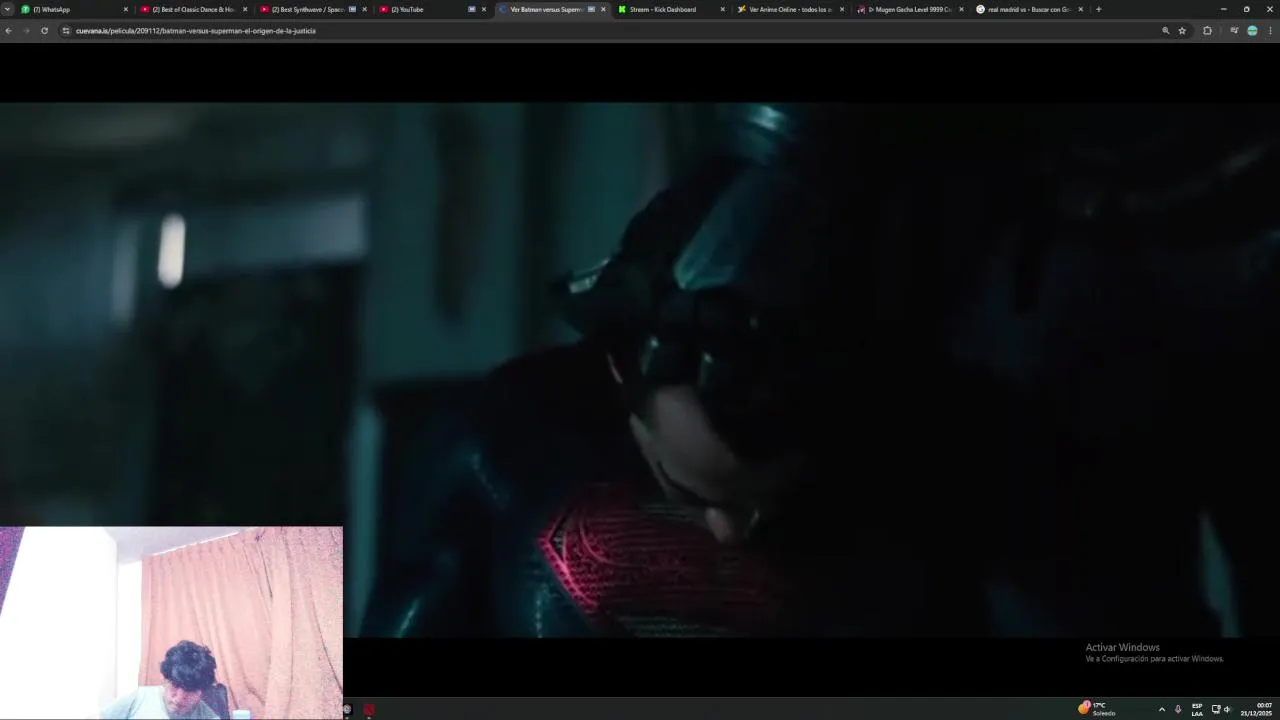This screenshot has height=720, width=1280.
Task: Close the Ver Batman versus Superman tab
Action: (x=603, y=9)
